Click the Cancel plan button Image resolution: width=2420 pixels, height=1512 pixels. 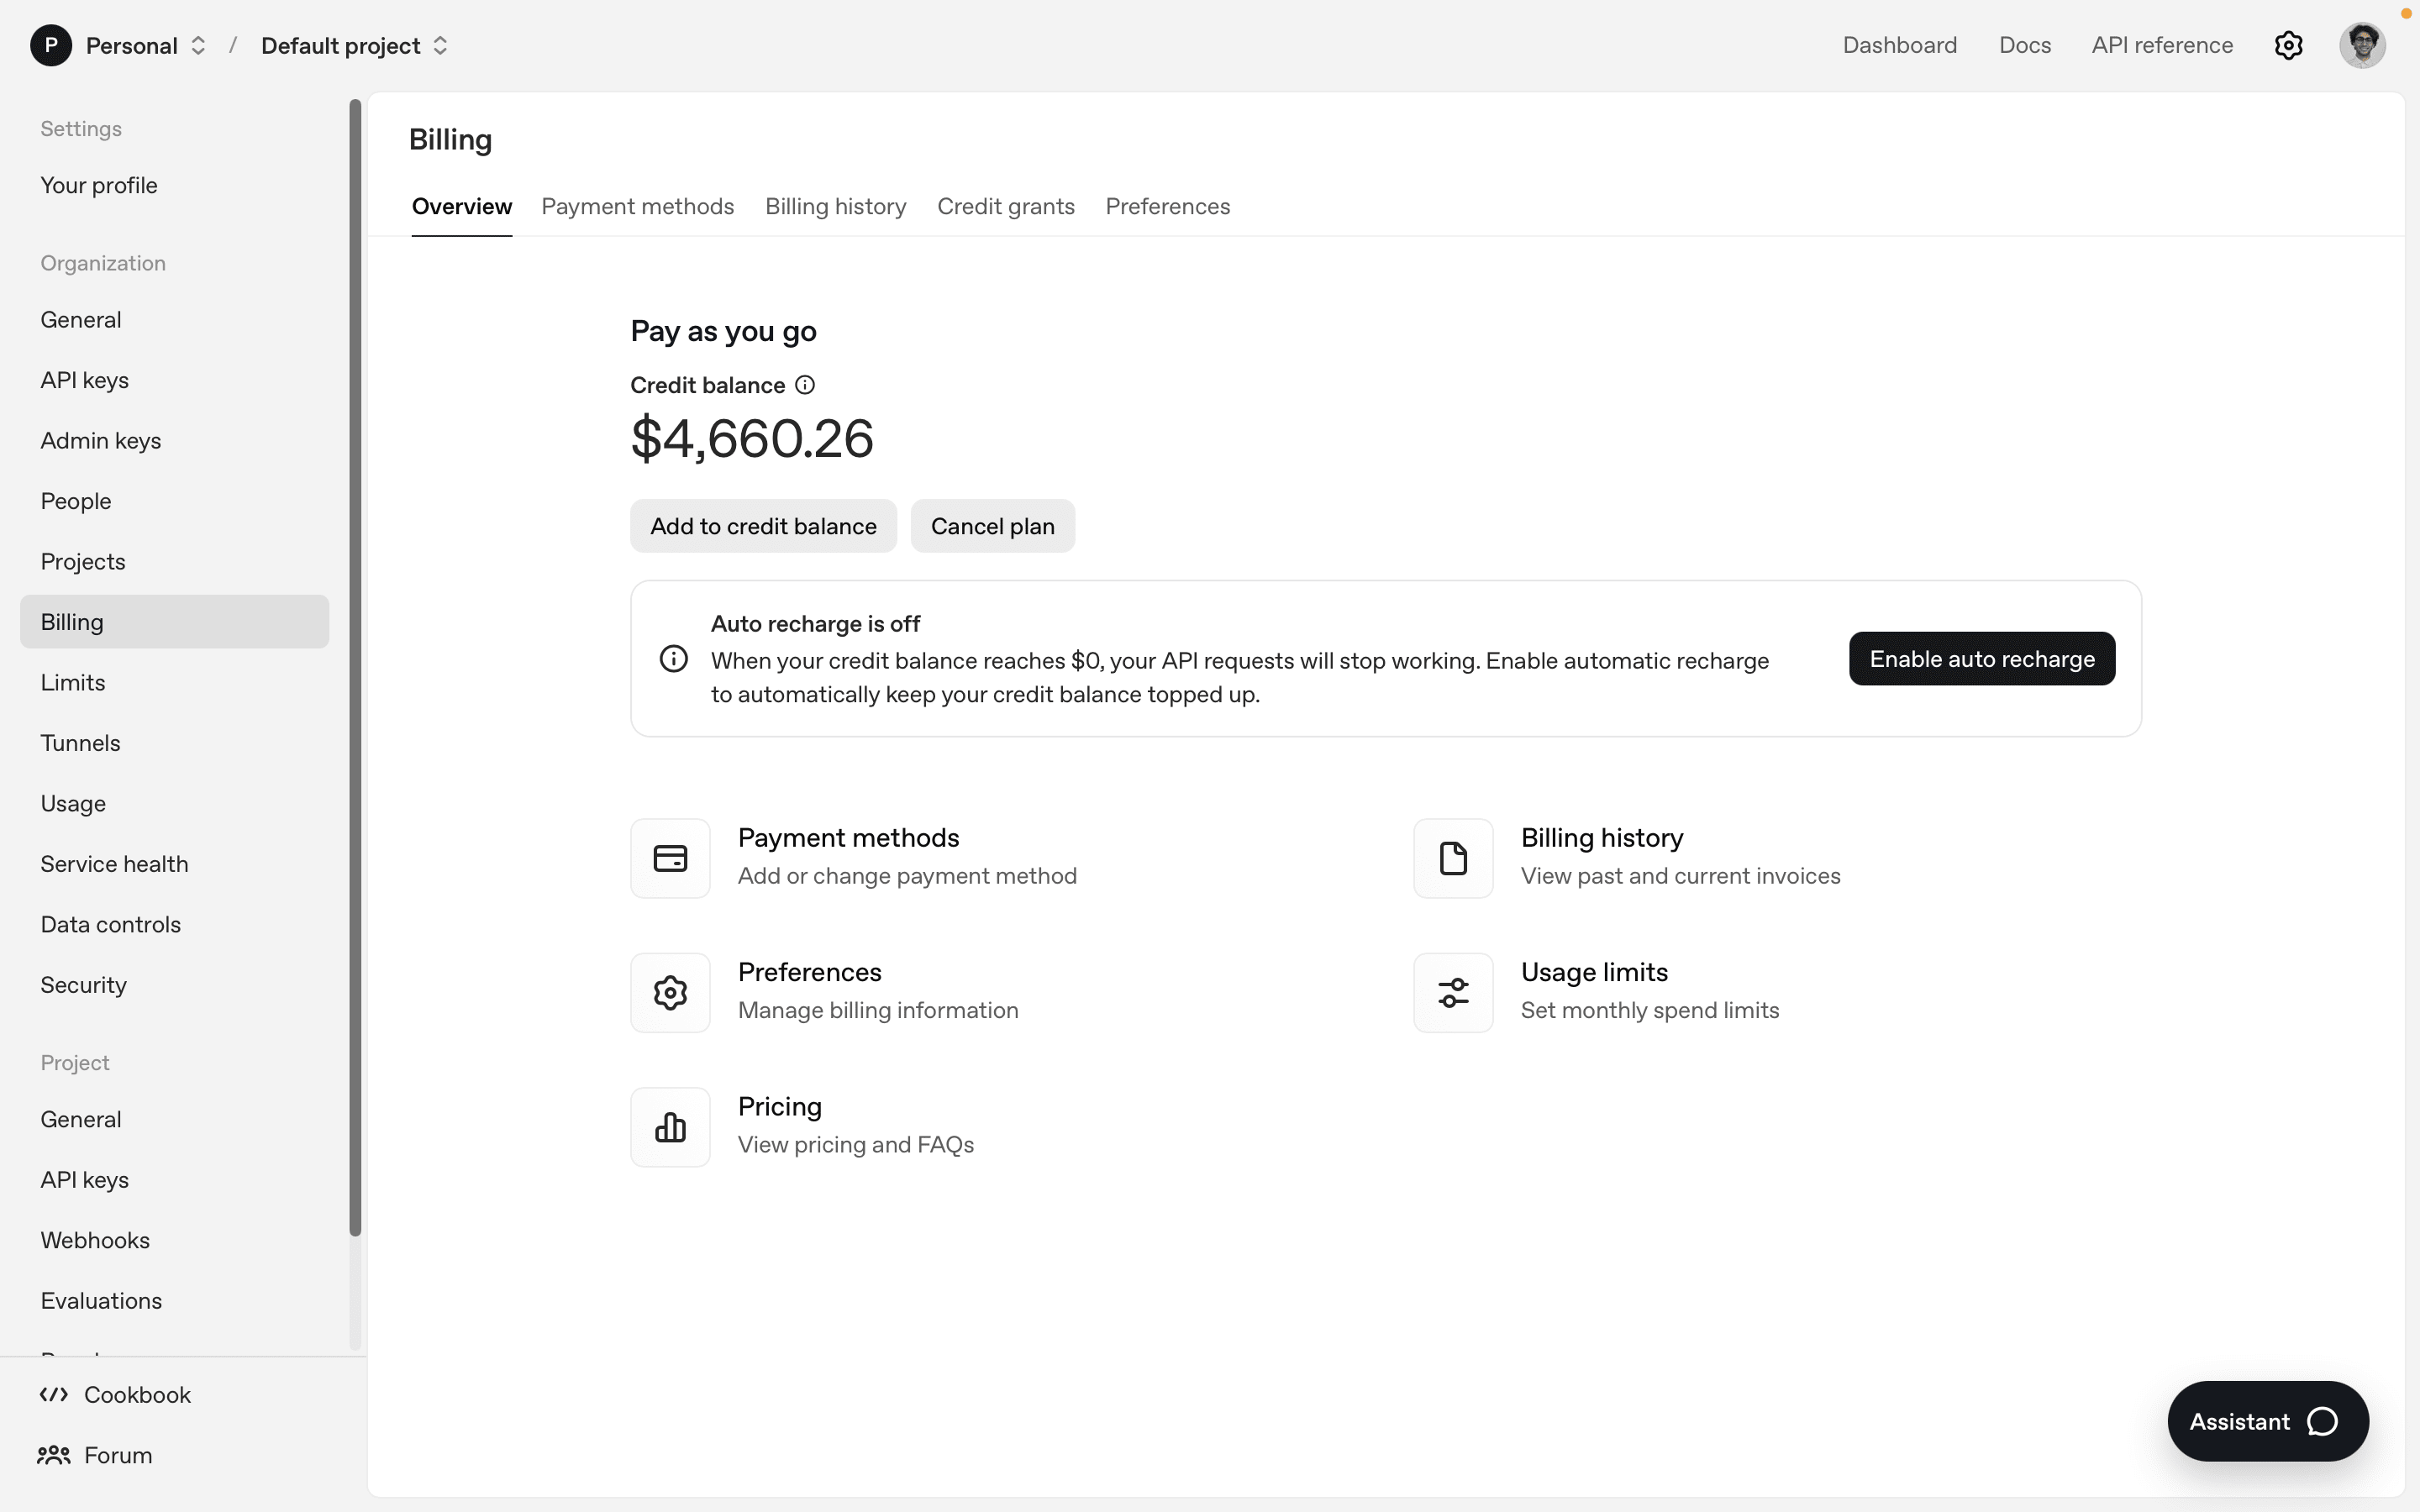[992, 526]
